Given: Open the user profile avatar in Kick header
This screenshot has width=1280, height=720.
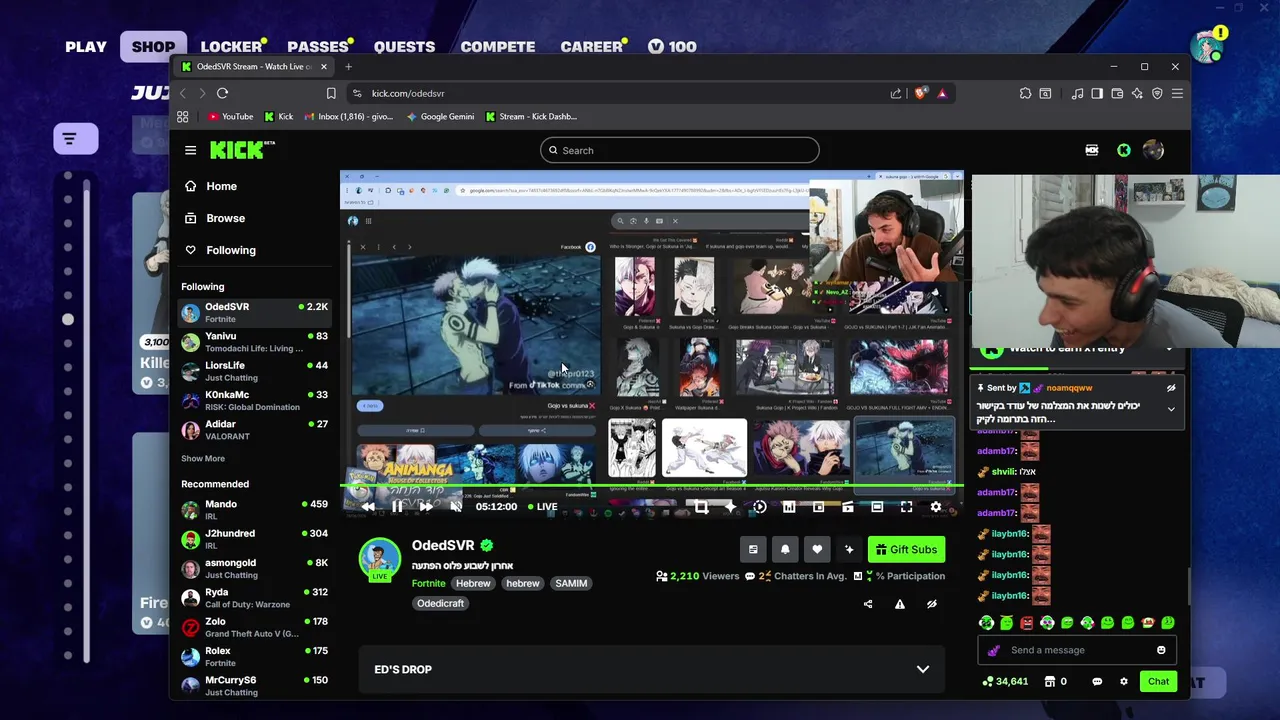Looking at the screenshot, I should (x=1153, y=150).
